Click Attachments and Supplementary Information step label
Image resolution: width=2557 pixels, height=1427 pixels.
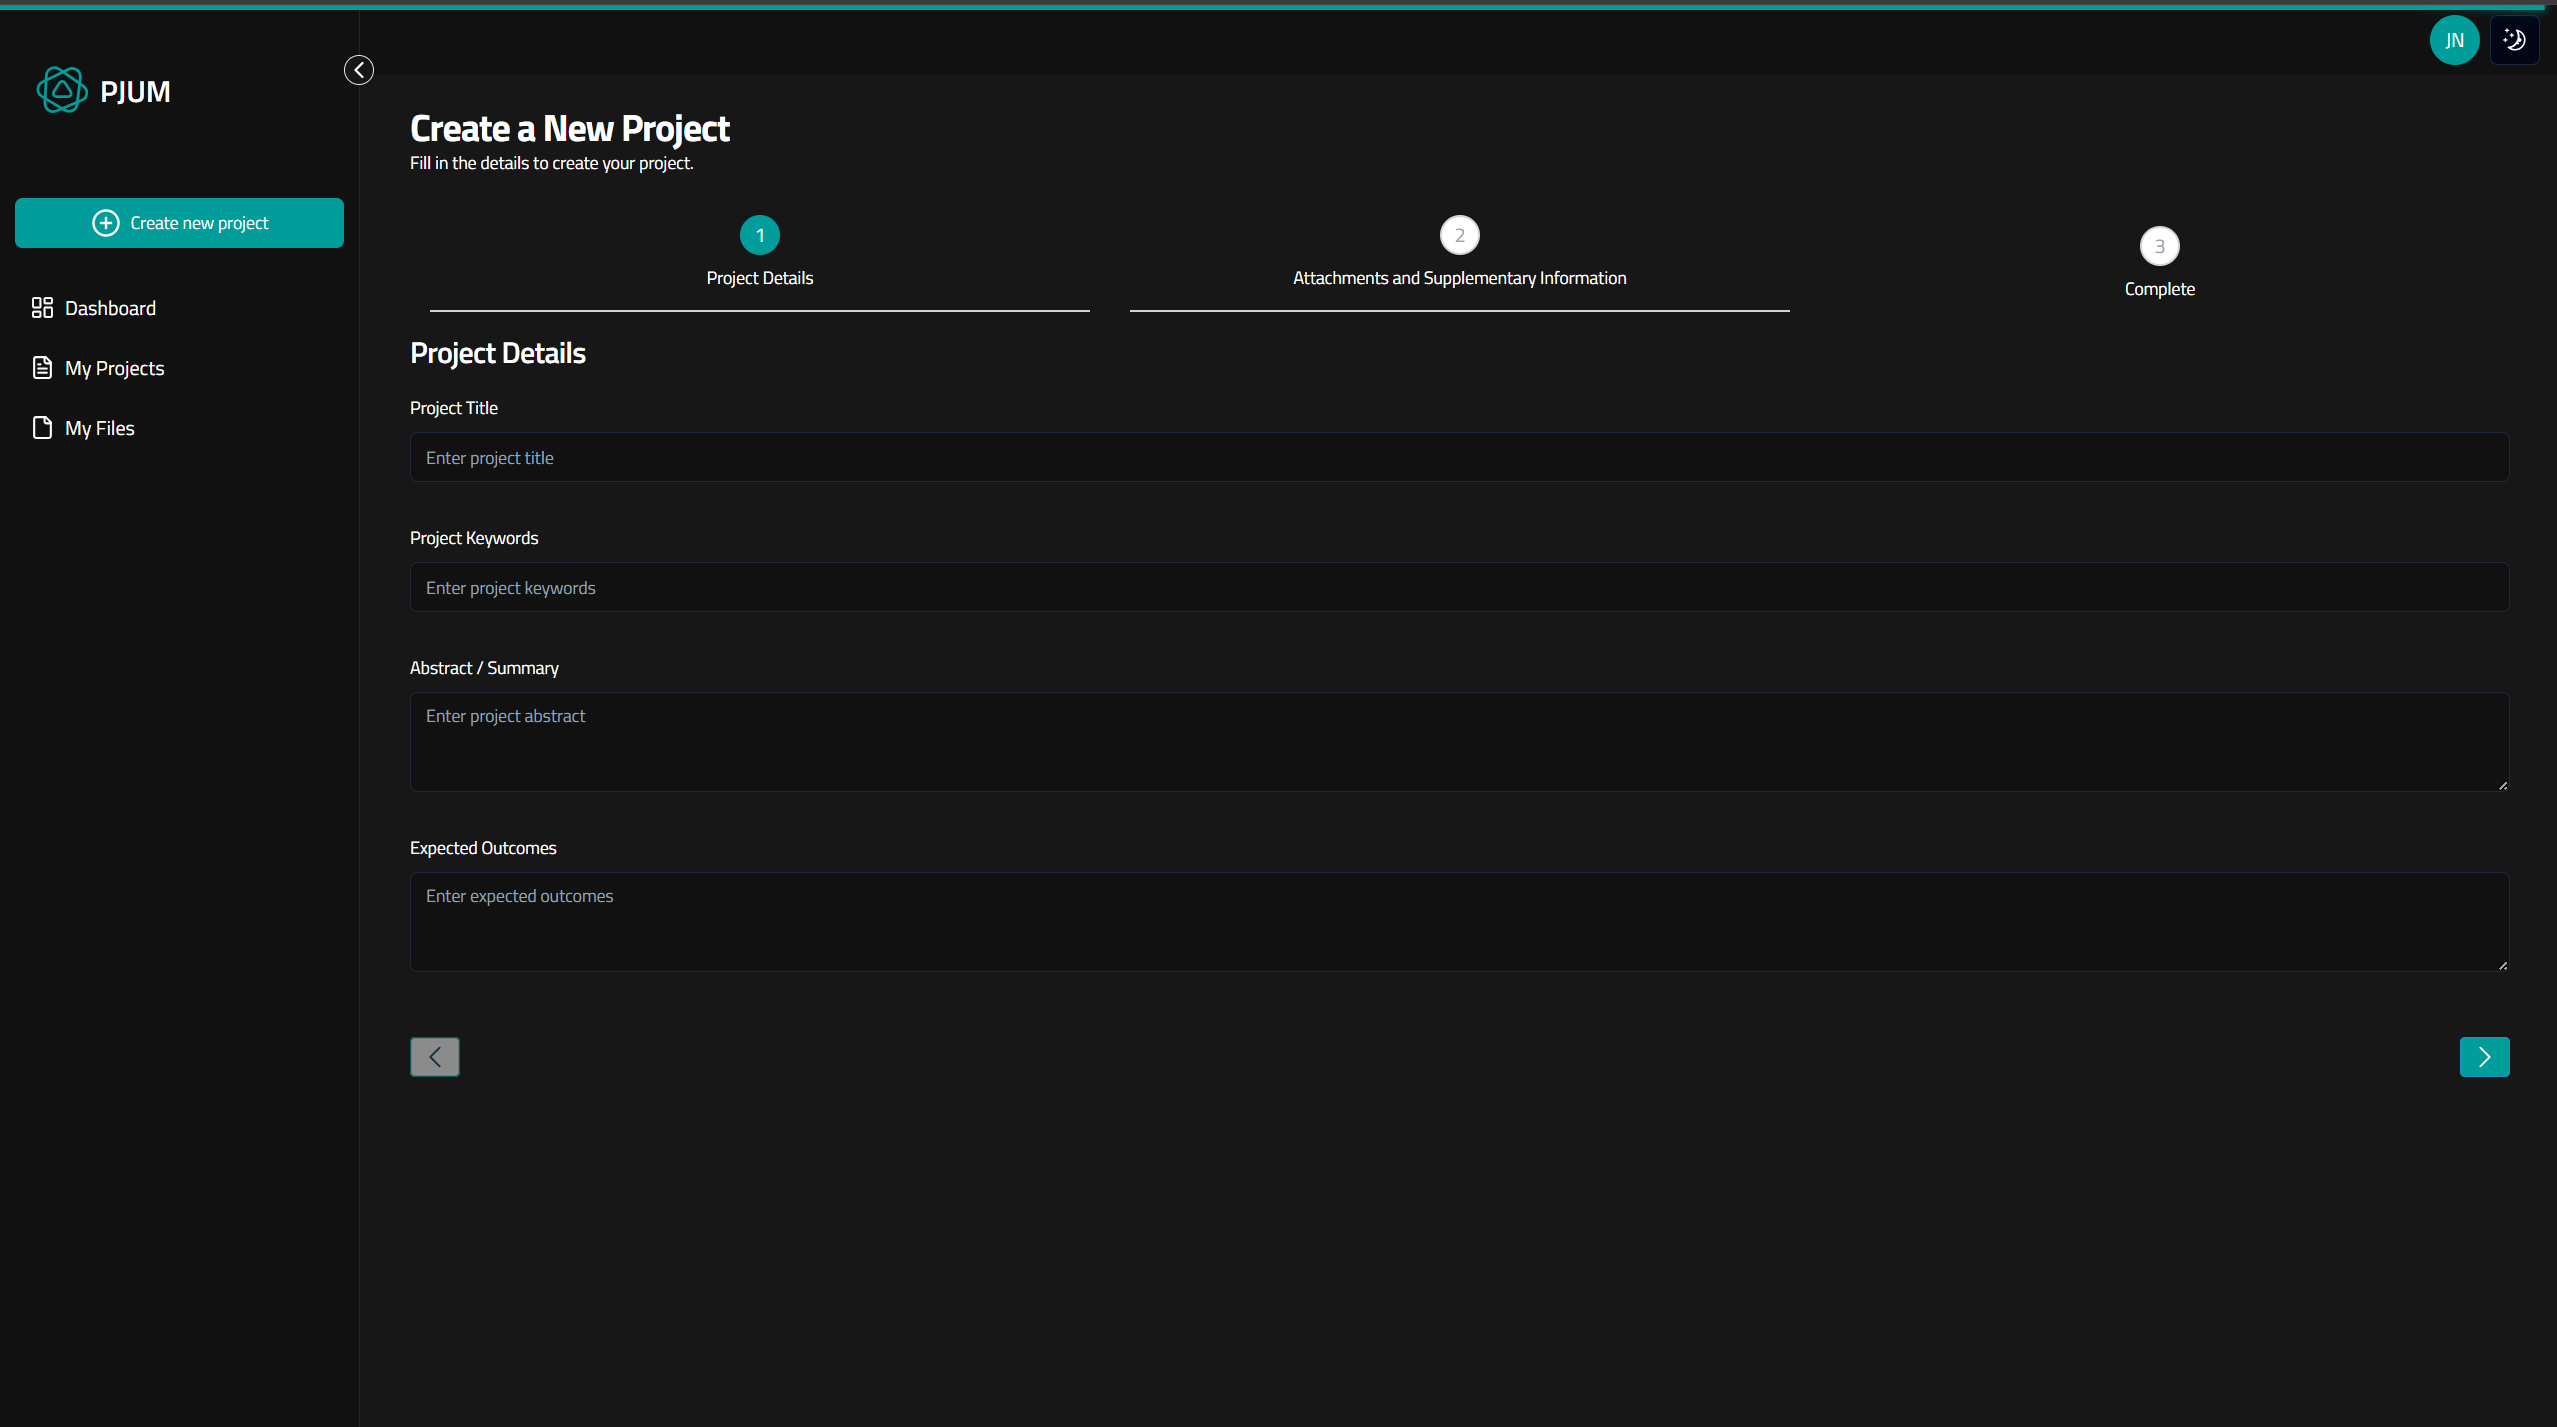pos(1460,278)
